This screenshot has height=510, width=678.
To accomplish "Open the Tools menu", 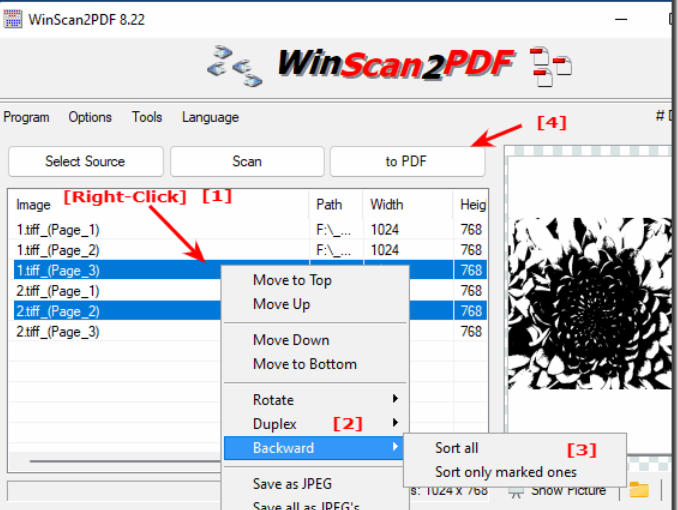I will click(x=147, y=117).
